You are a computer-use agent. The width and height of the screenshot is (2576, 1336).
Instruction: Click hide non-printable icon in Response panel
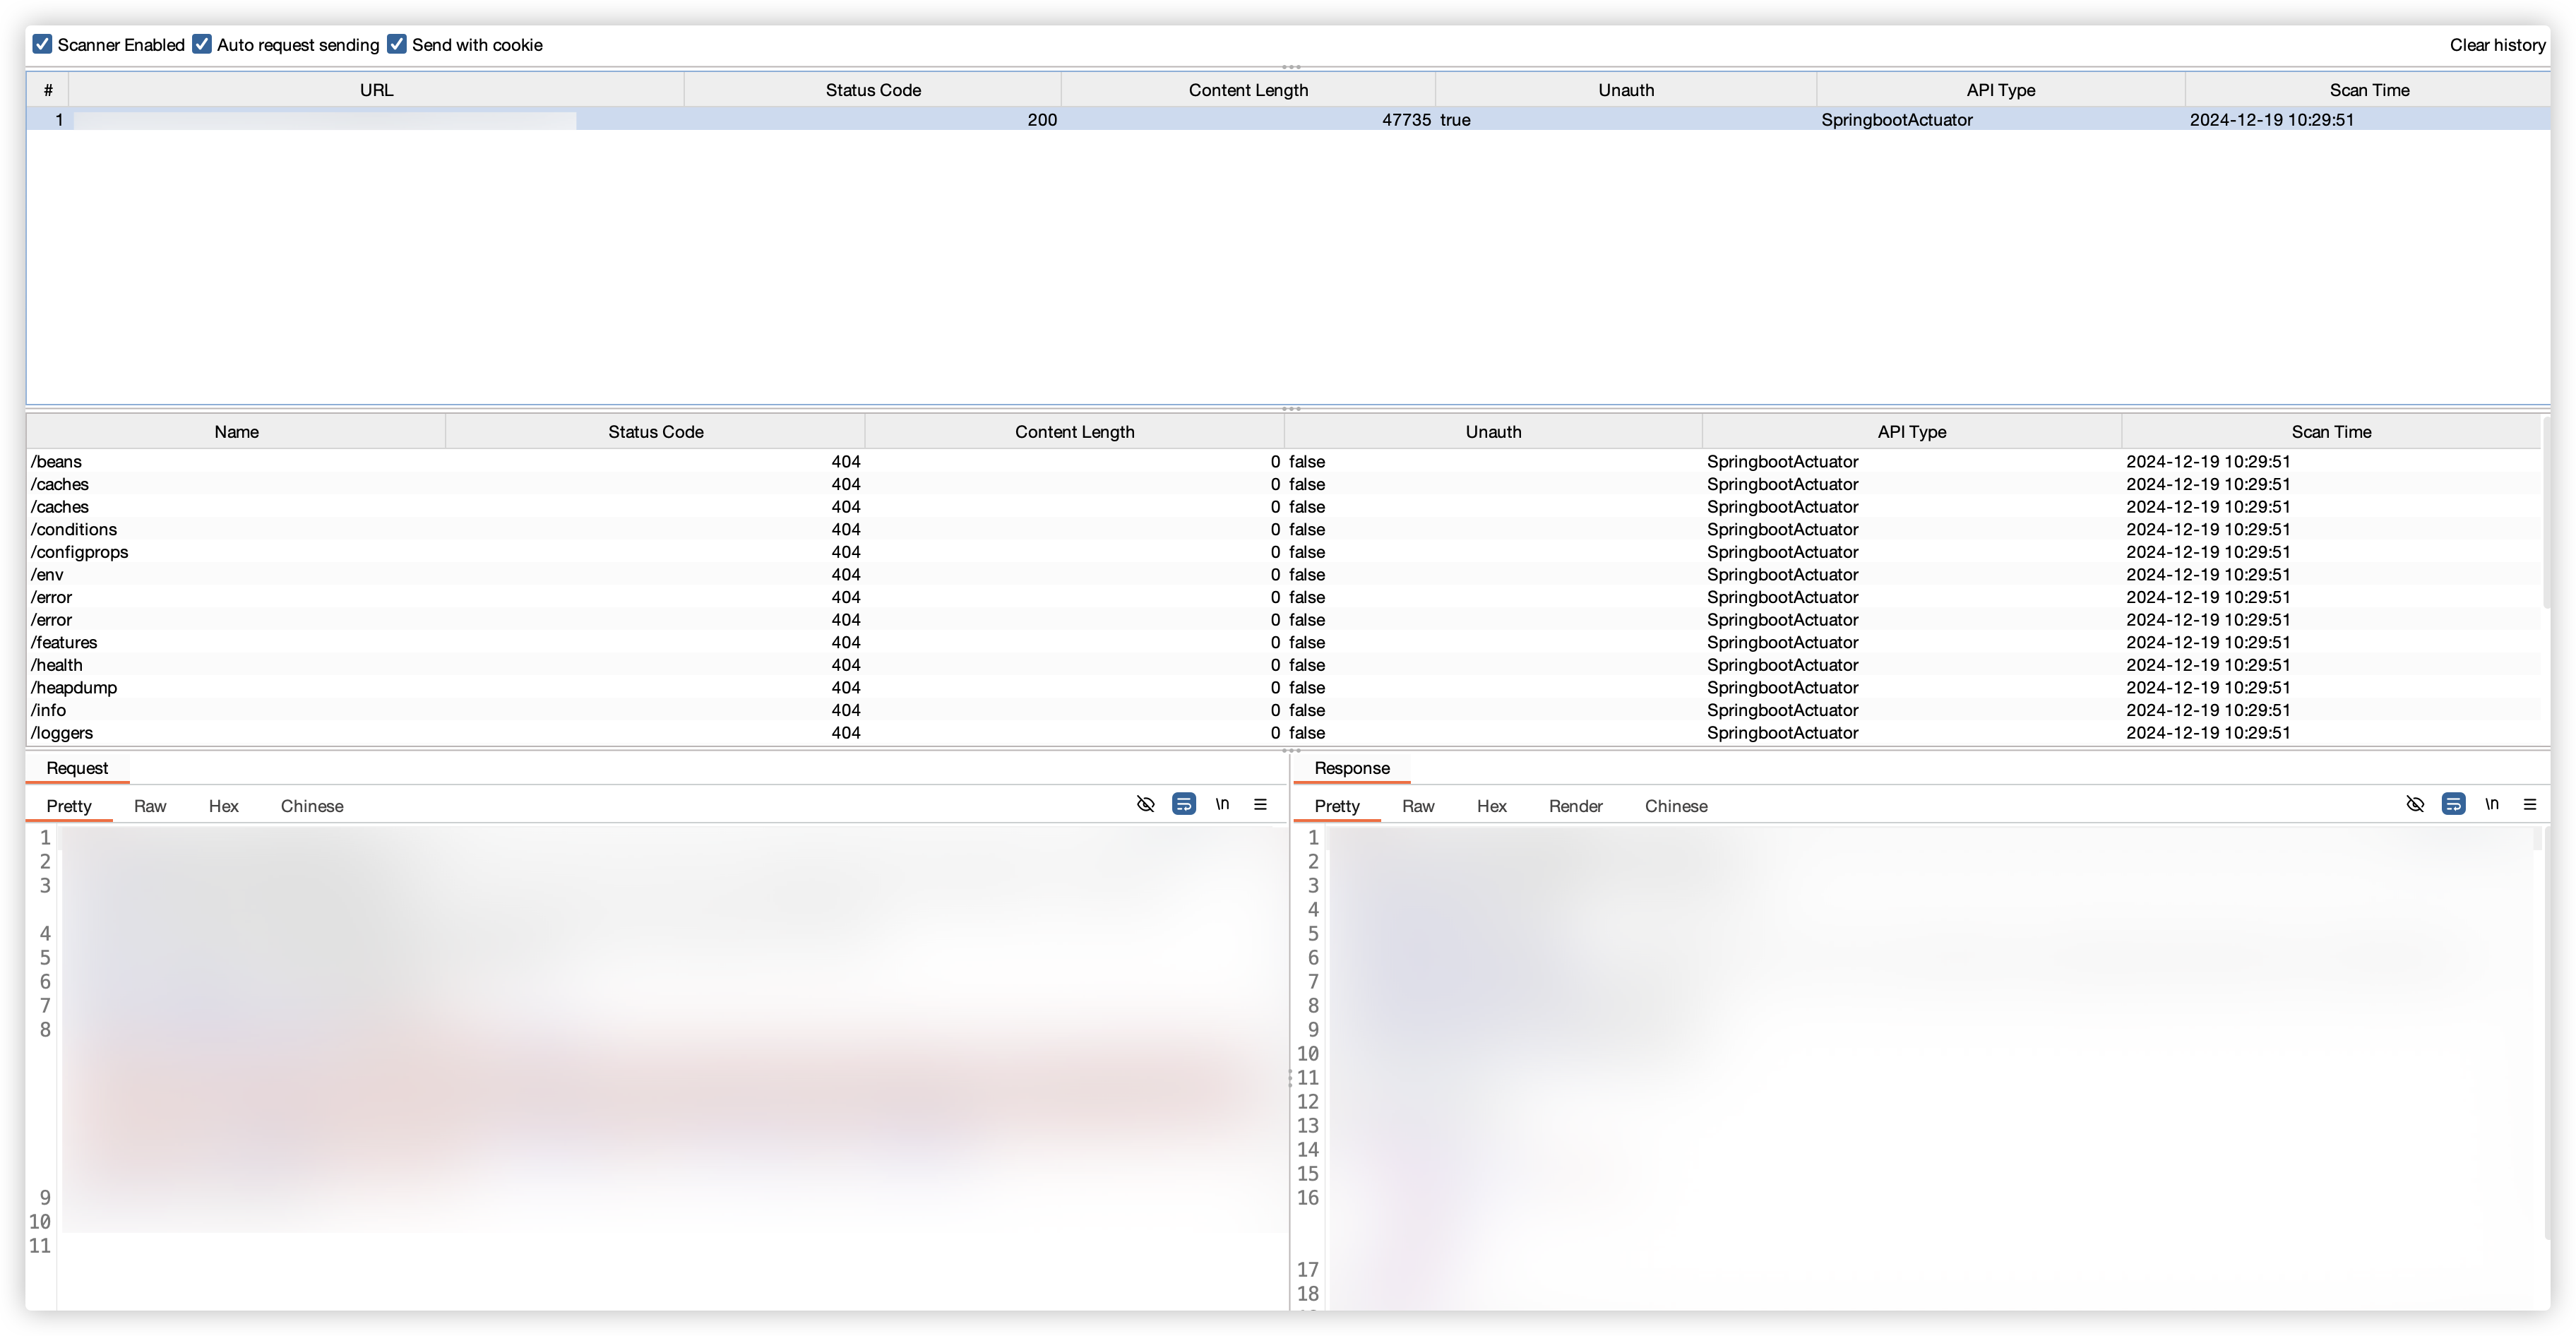pos(2415,804)
